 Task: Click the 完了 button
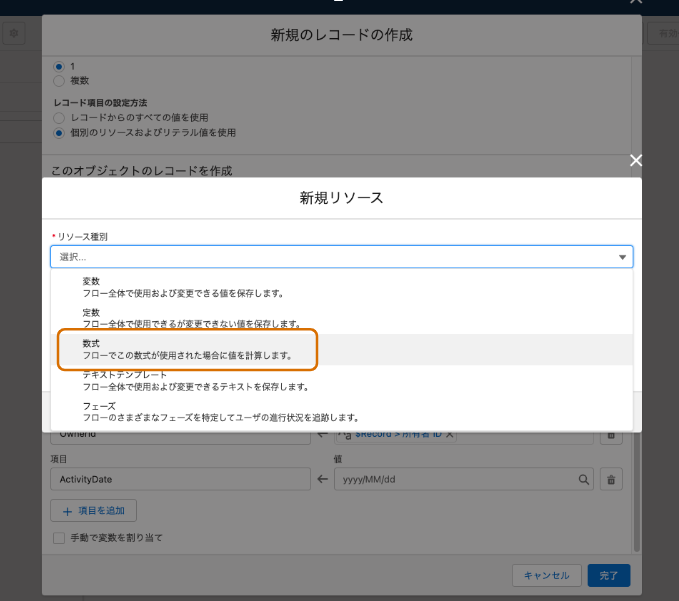[x=609, y=575]
